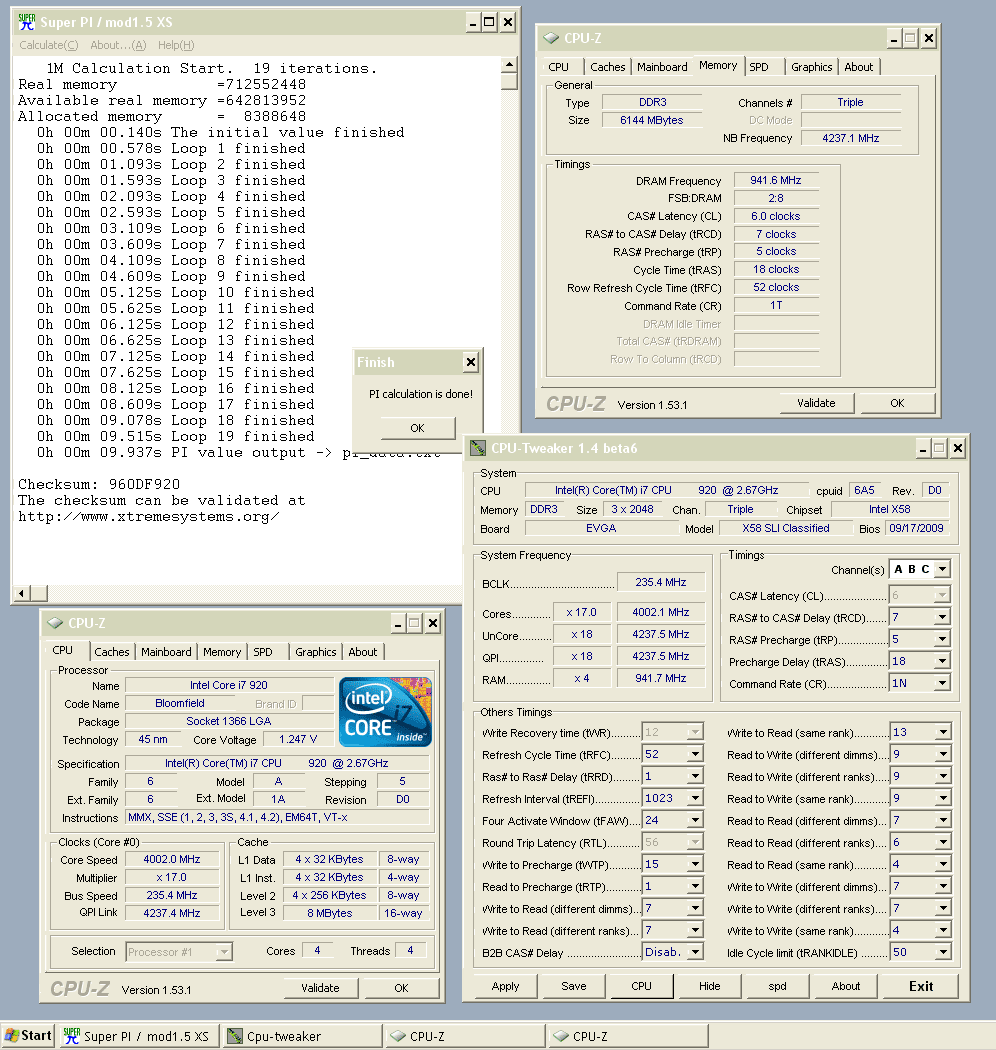The image size is (996, 1050).
Task: Open Idle Cycle limit (tRANKIDLE) dropdown
Action: [x=943, y=952]
